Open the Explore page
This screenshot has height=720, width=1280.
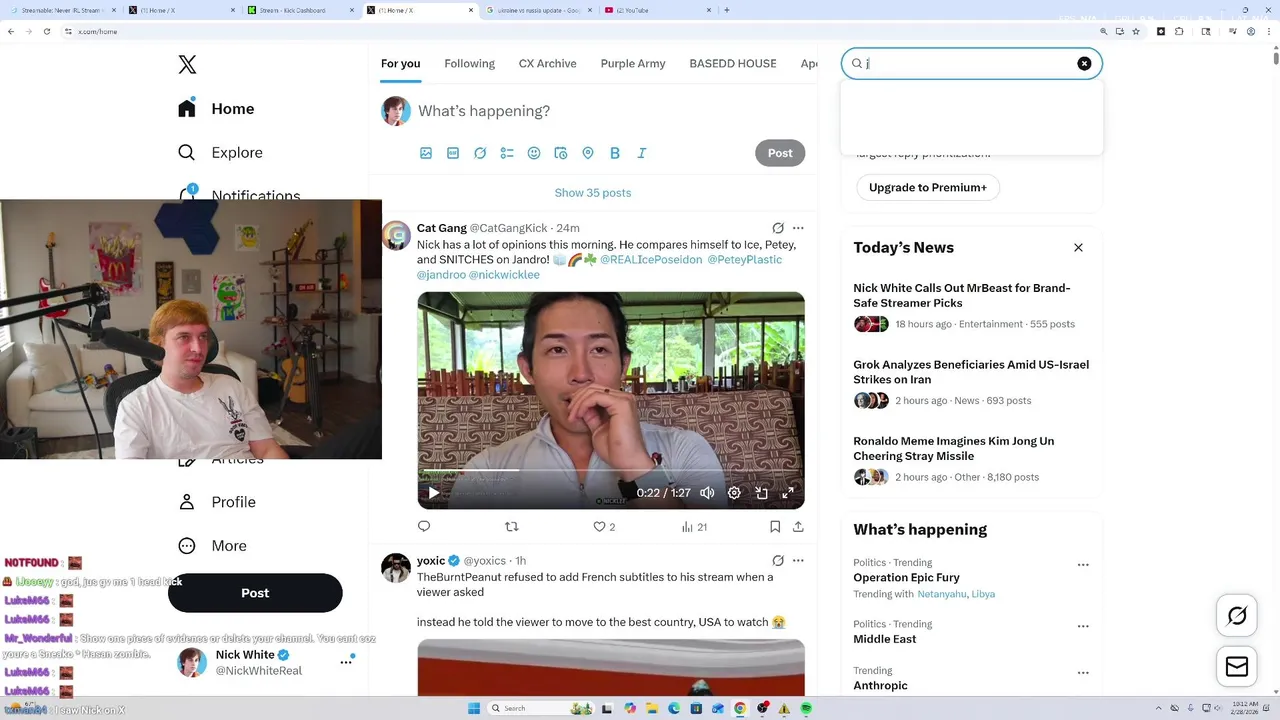pos(220,153)
